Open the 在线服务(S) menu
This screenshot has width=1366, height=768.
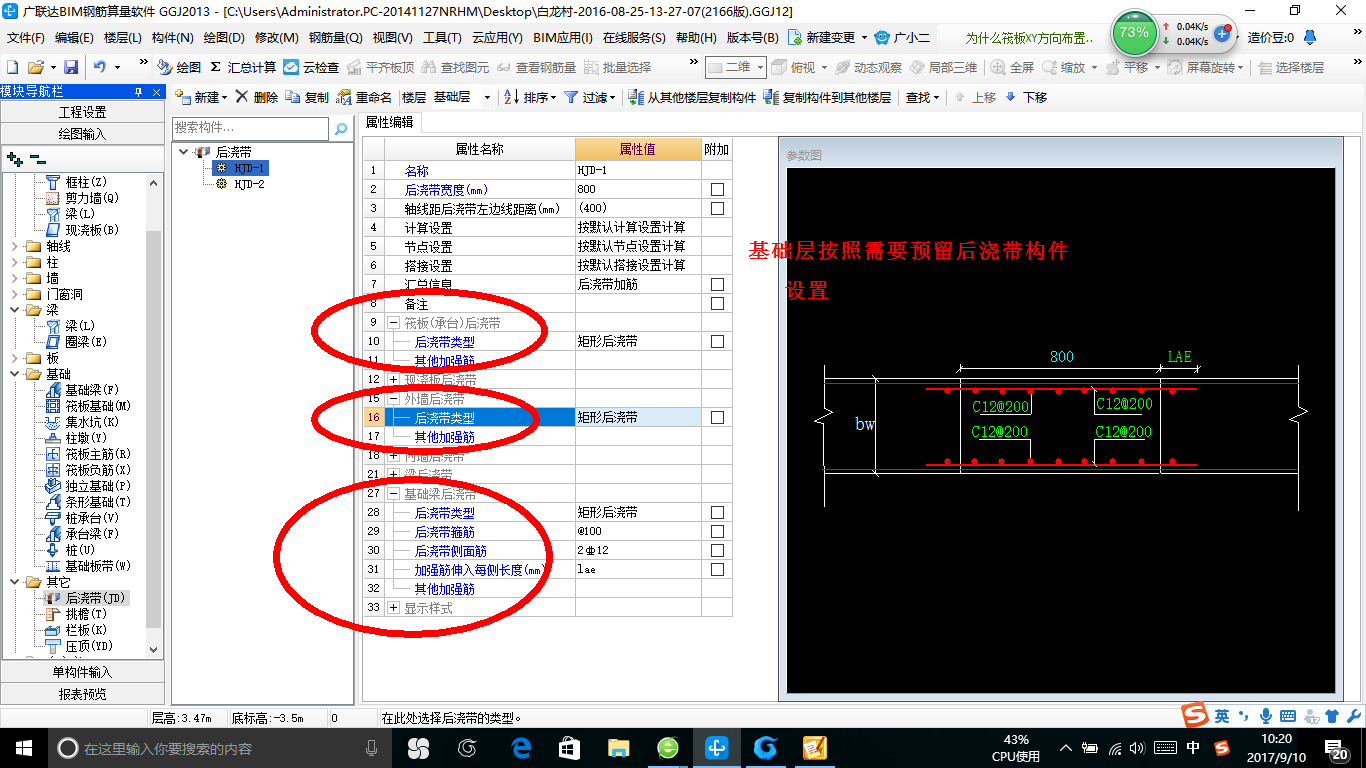[x=634, y=38]
